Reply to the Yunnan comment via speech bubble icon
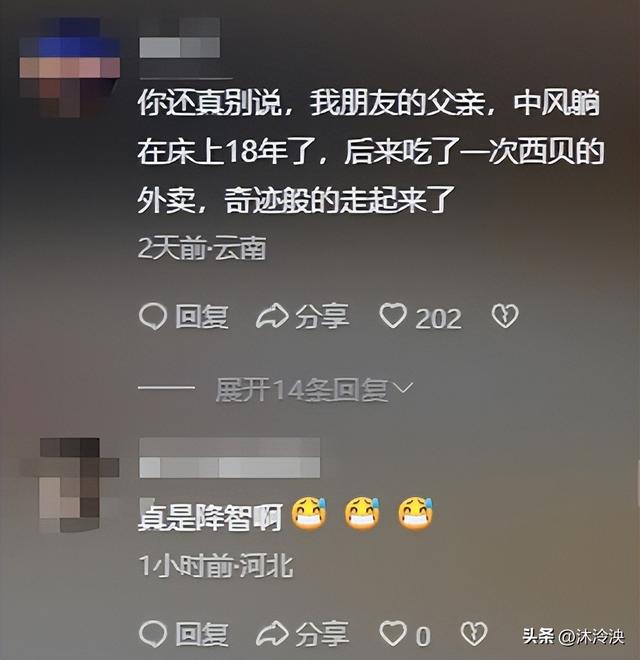This screenshot has width=640, height=660. [152, 316]
